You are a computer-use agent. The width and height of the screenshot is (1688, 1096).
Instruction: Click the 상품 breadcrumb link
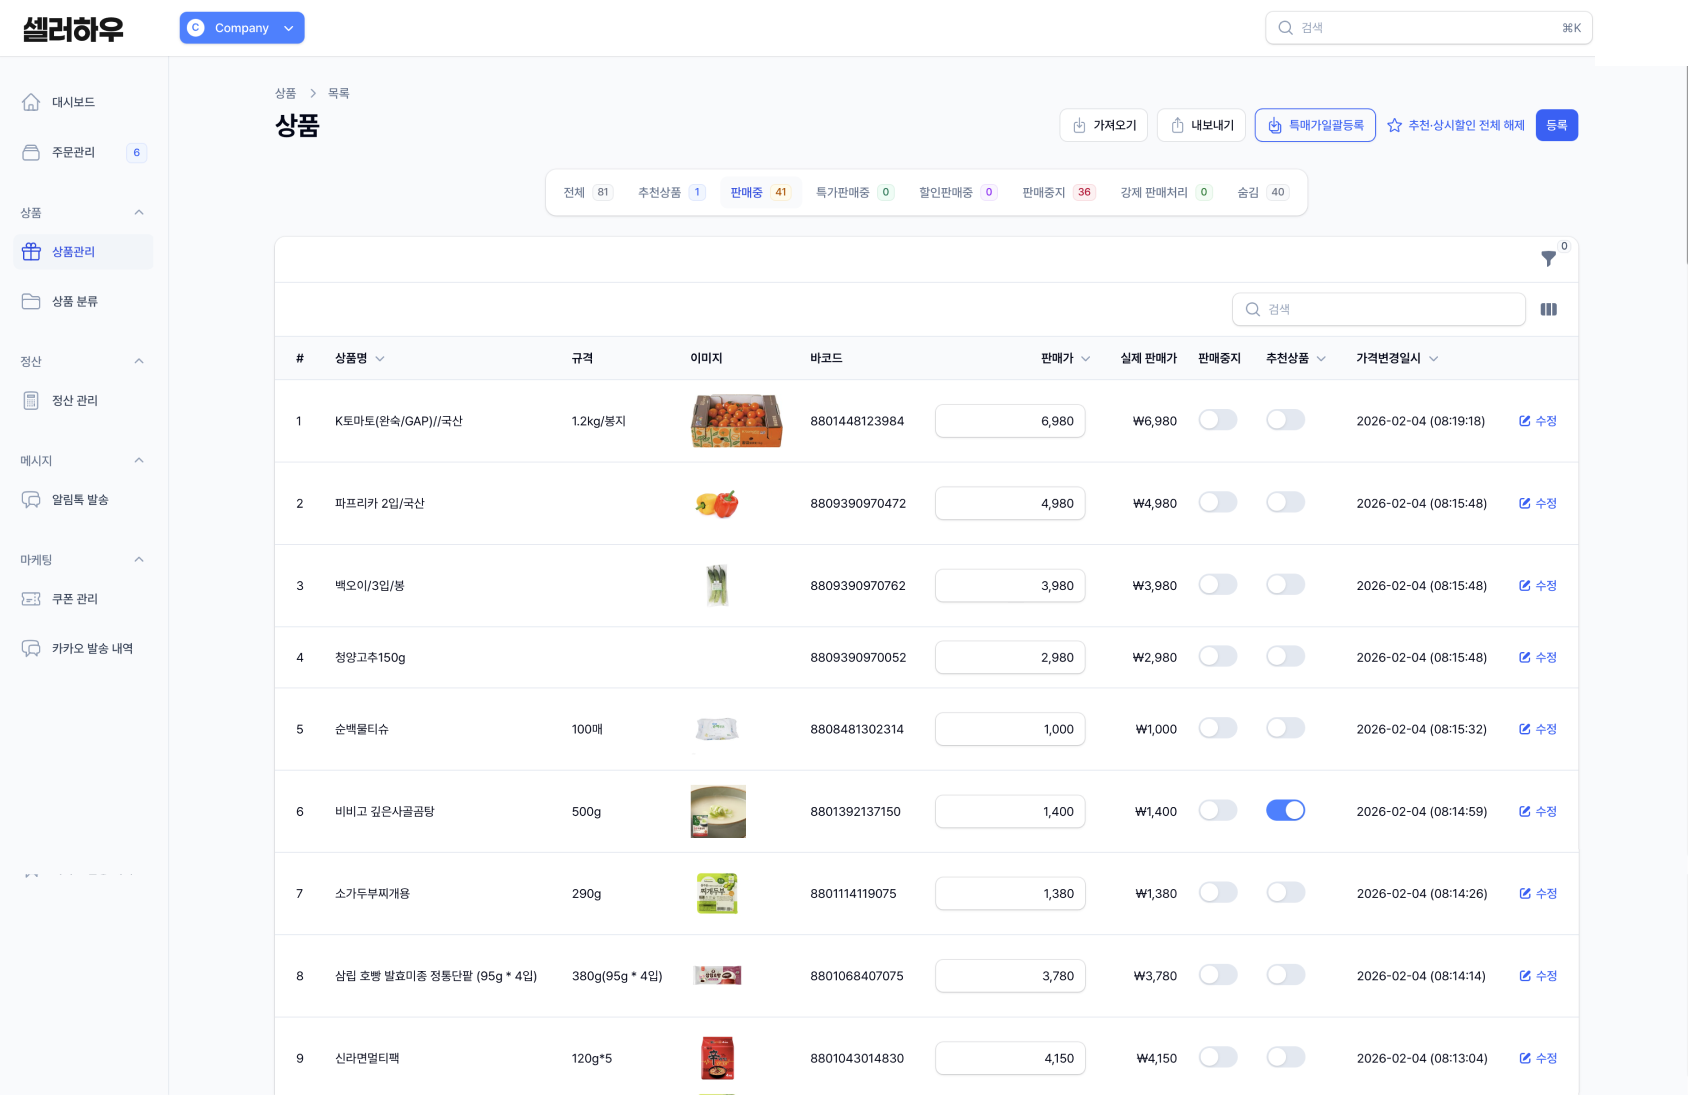click(x=286, y=93)
